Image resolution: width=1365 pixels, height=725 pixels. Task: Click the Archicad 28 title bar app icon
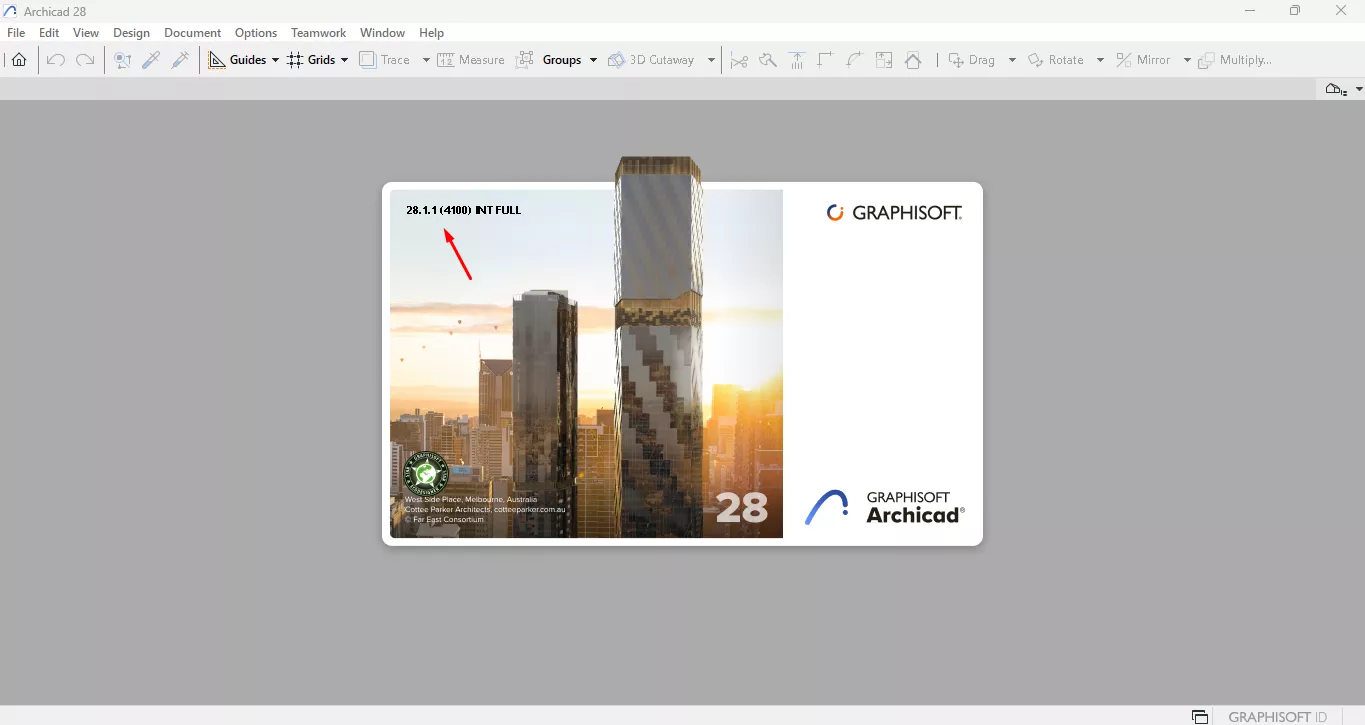(11, 12)
